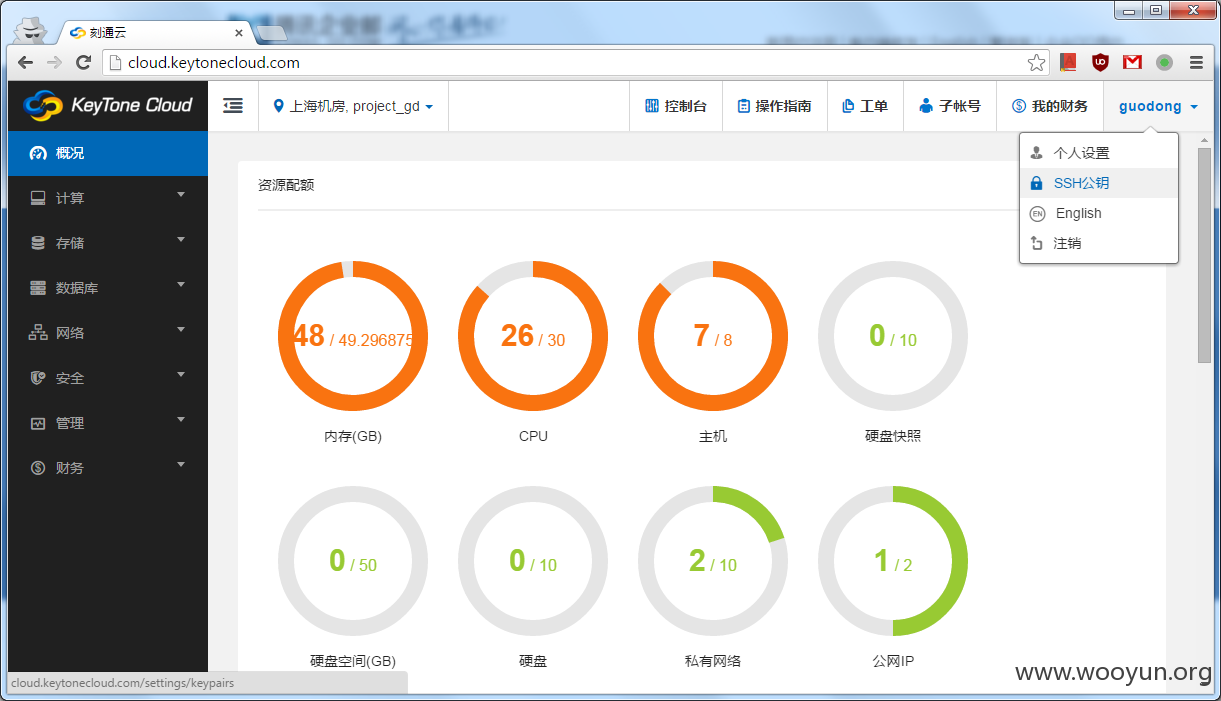Click the dashboard gauge icon by 概况

click(38, 153)
